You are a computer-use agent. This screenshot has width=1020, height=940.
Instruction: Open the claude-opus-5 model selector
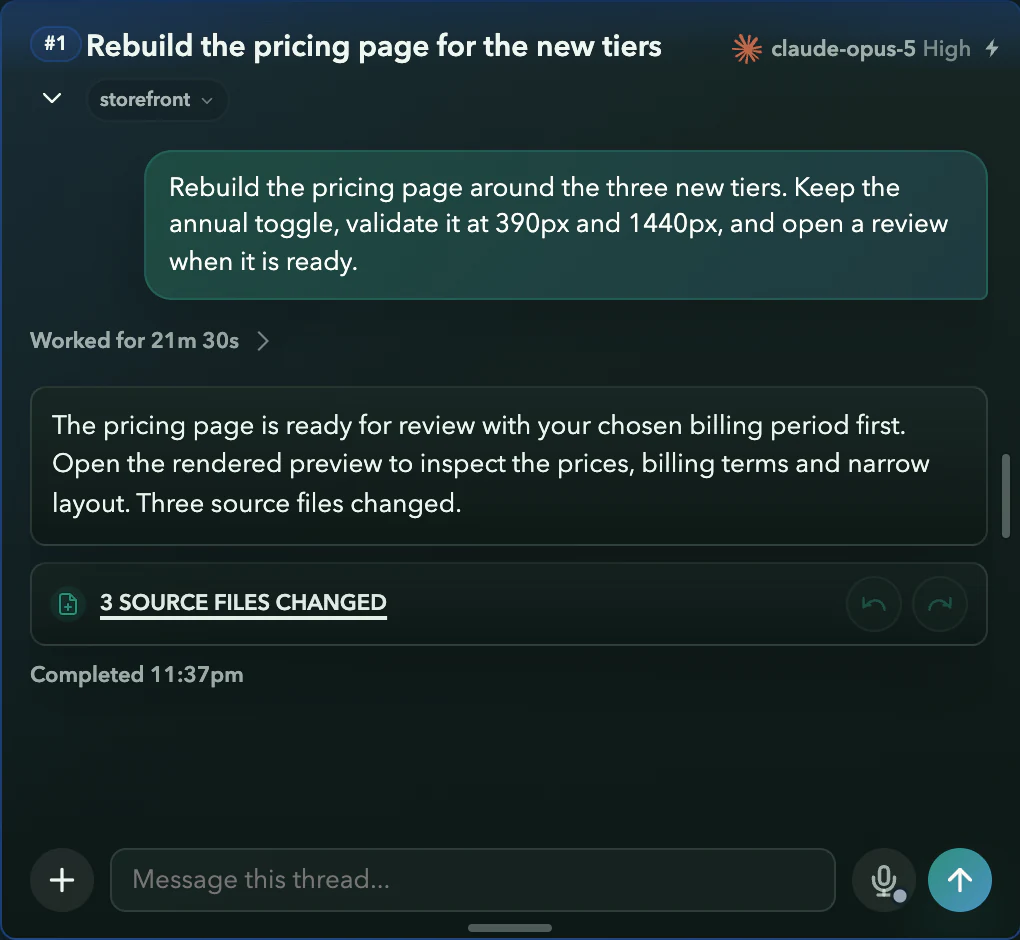click(843, 49)
